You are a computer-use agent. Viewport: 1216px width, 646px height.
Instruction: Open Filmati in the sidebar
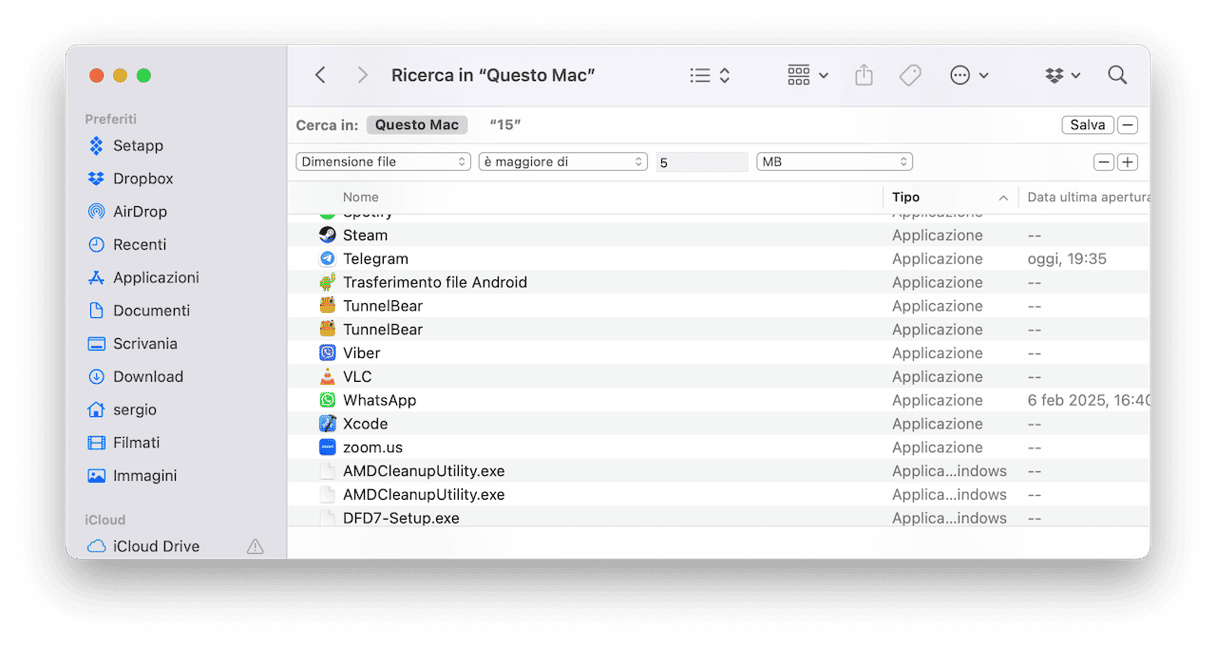[136, 443]
